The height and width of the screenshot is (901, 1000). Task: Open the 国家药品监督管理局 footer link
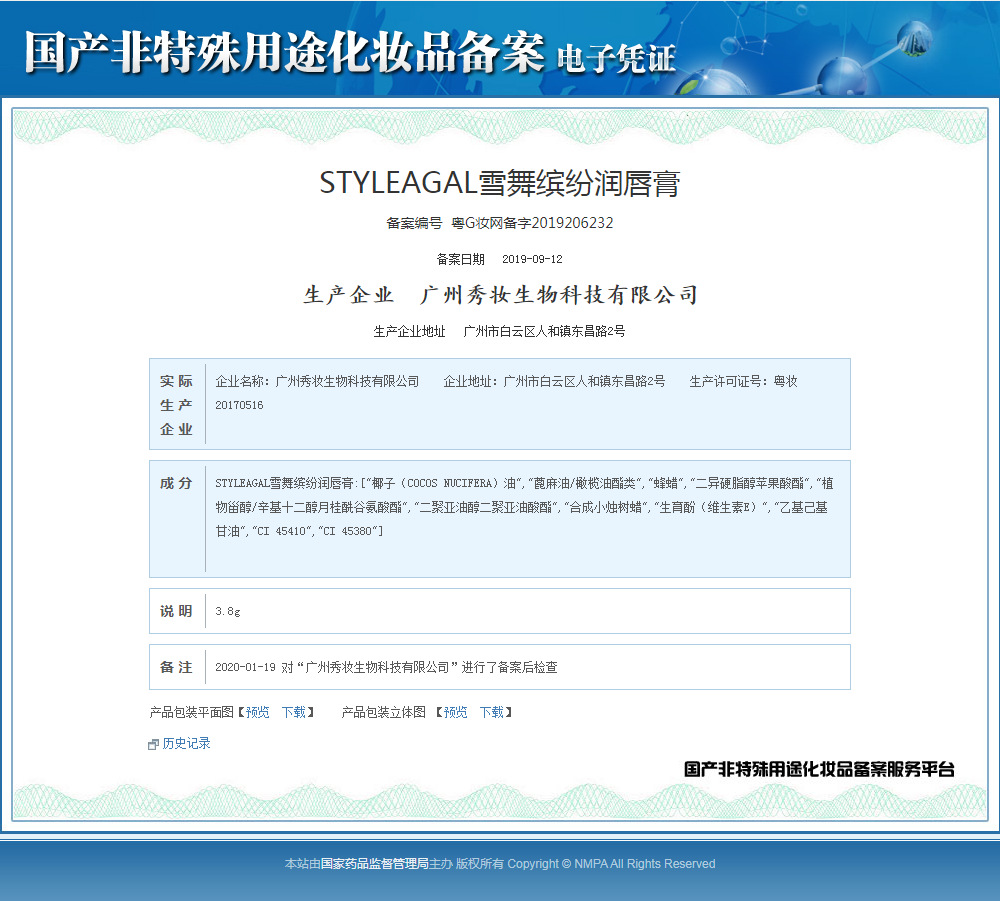[374, 864]
